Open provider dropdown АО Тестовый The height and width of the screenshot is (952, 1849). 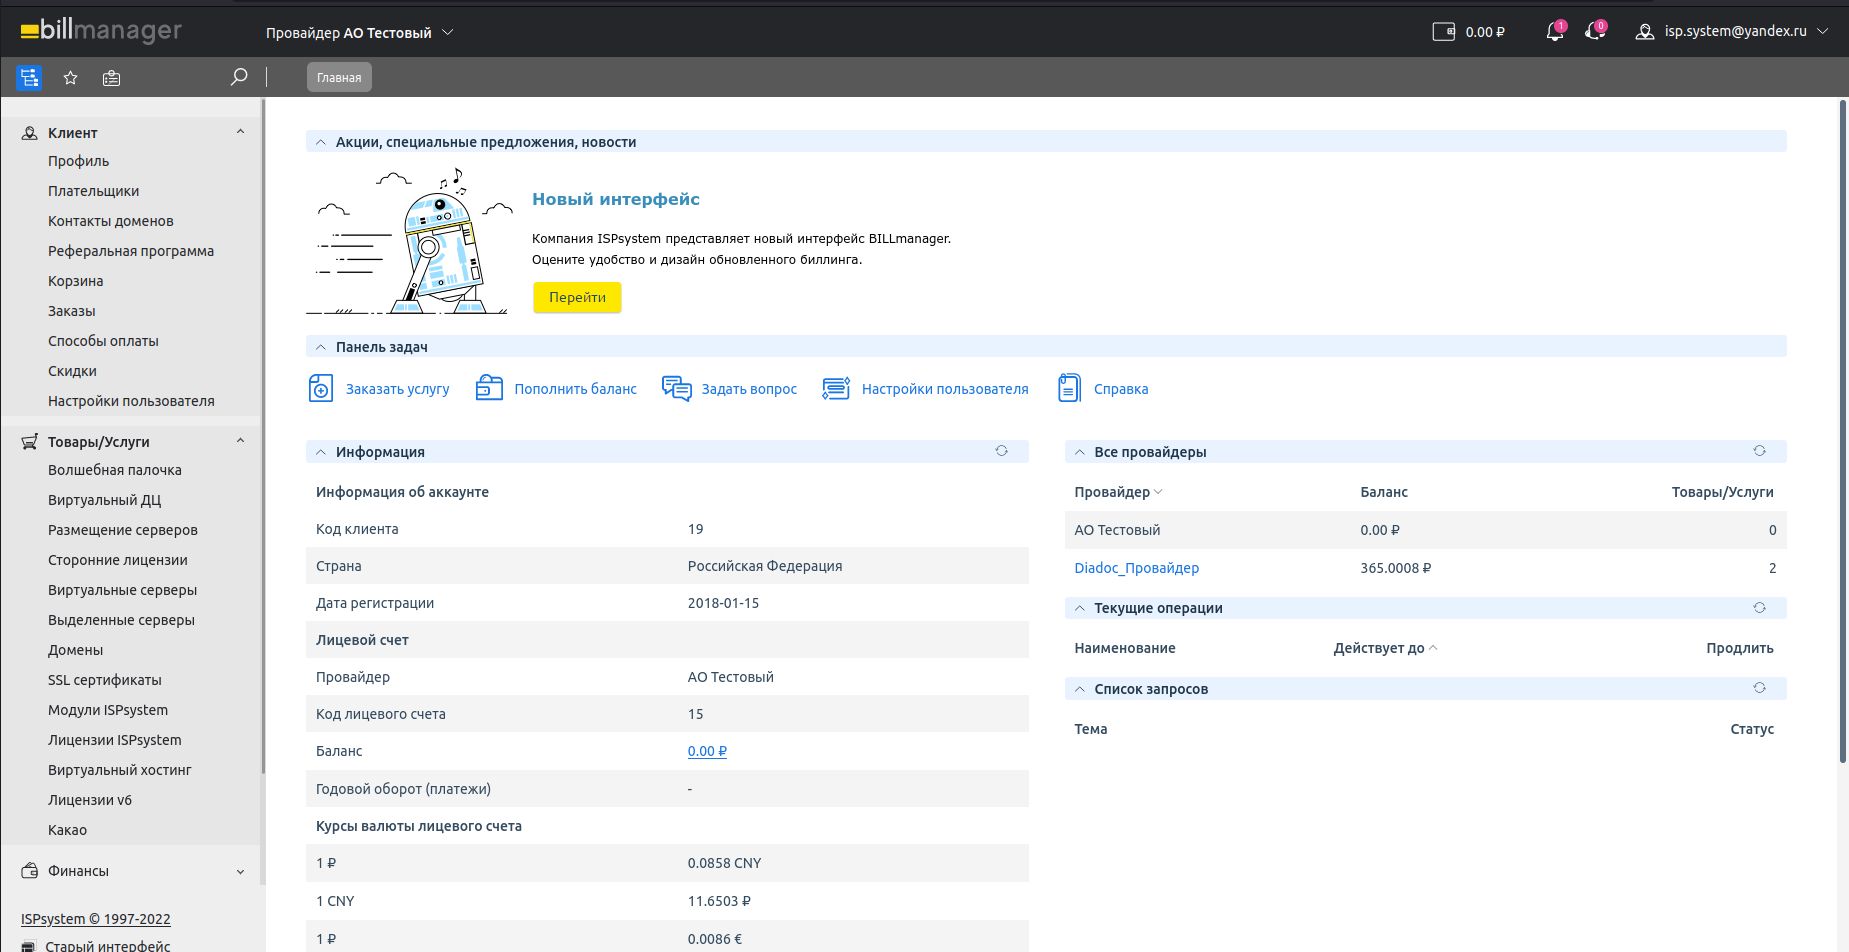(359, 33)
